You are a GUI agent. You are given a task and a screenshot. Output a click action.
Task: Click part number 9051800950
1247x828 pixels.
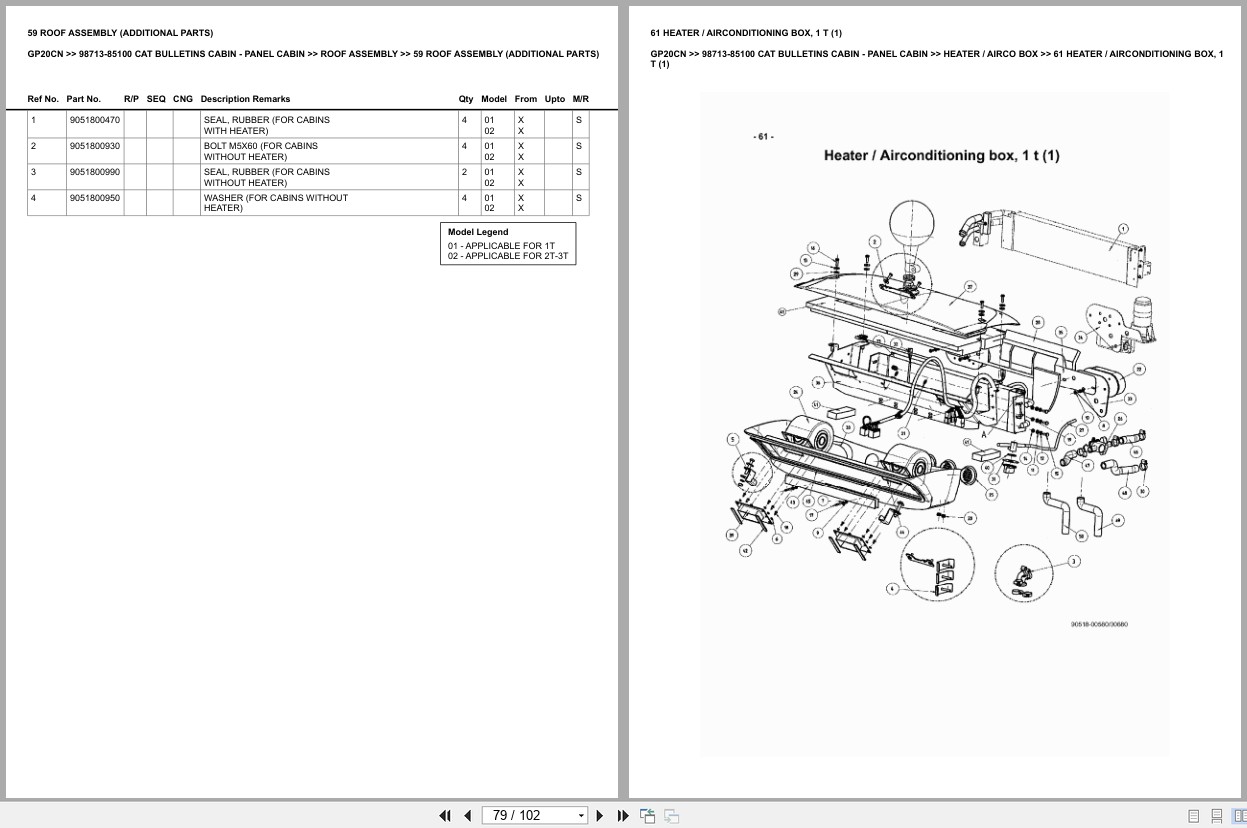tap(95, 198)
